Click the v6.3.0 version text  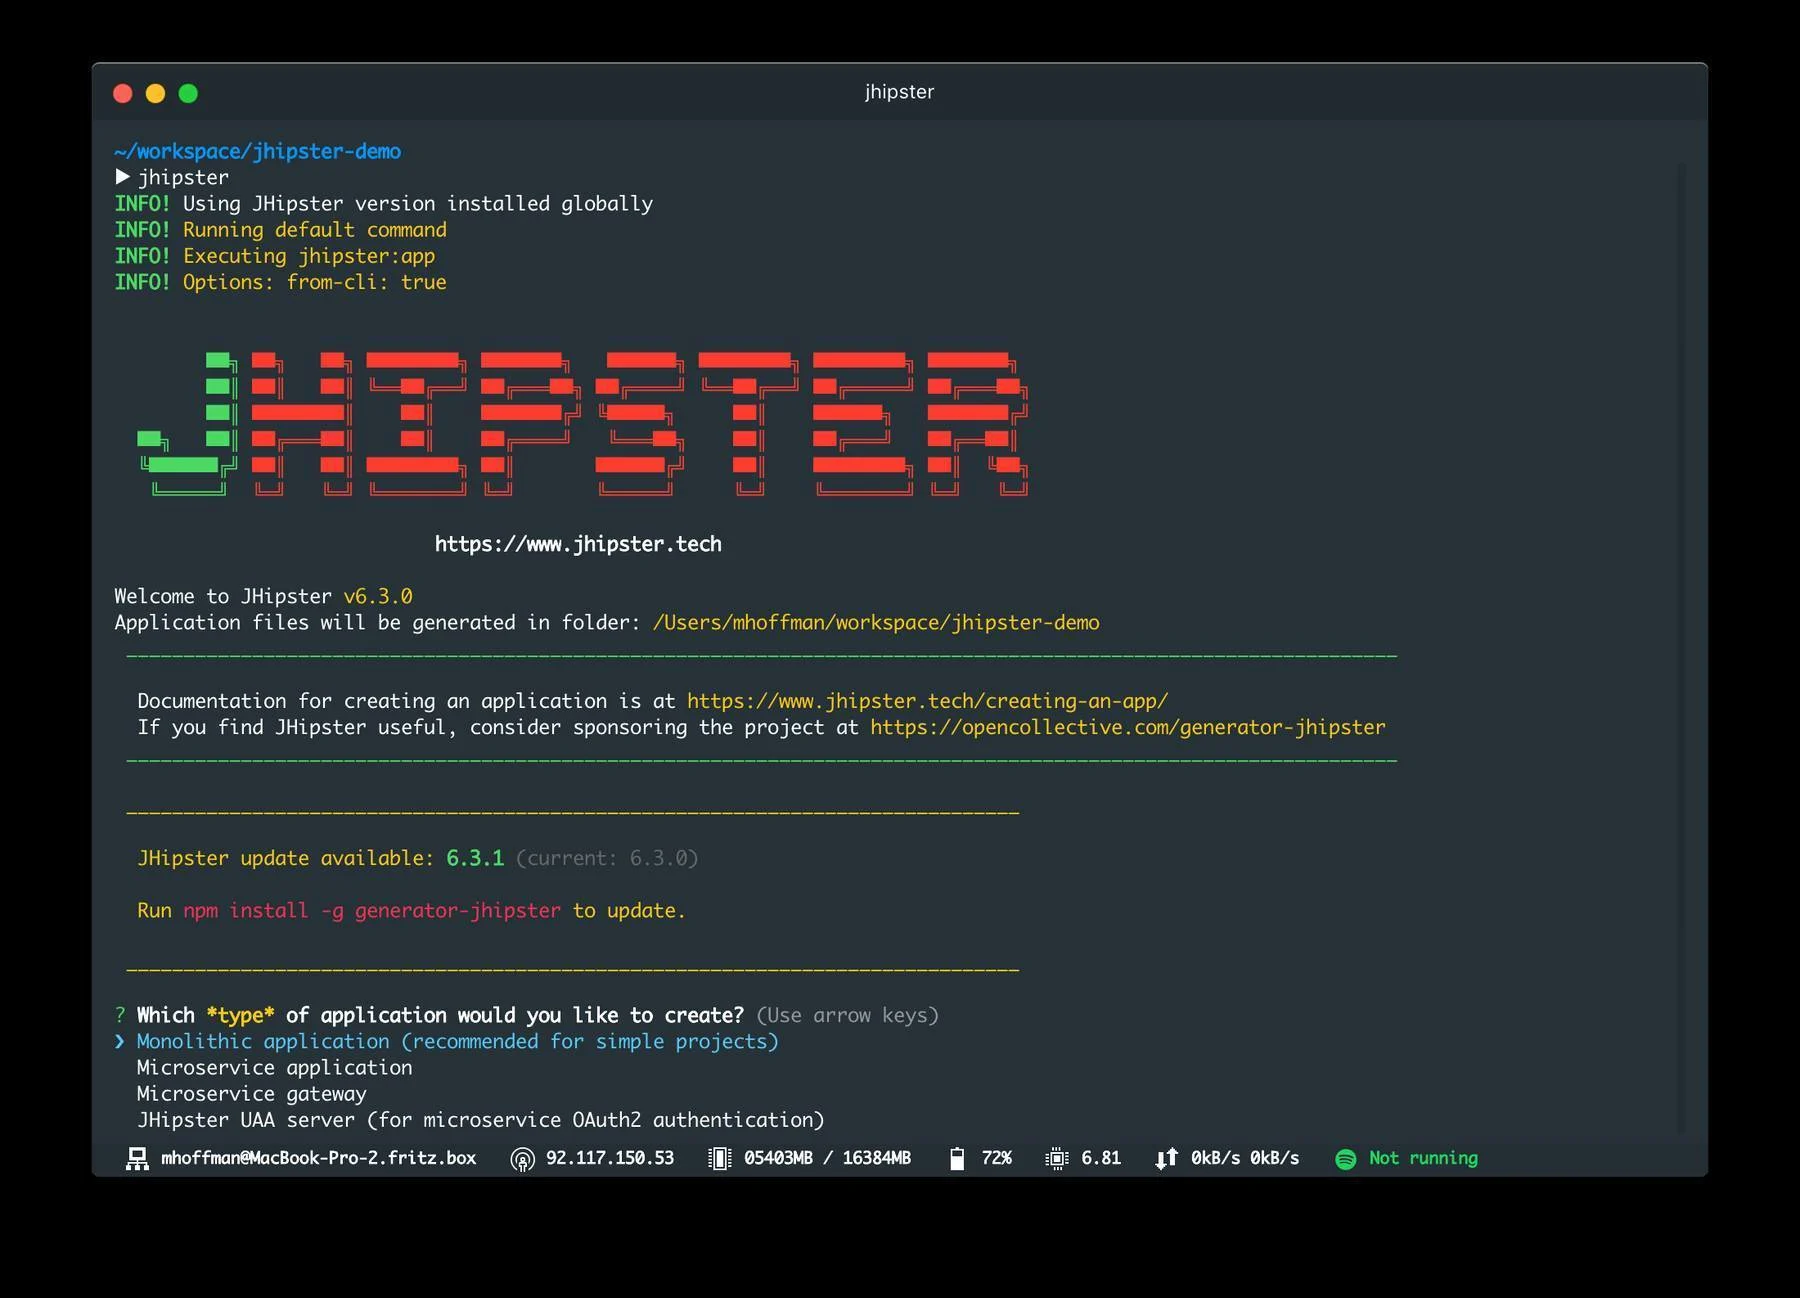[378, 596]
